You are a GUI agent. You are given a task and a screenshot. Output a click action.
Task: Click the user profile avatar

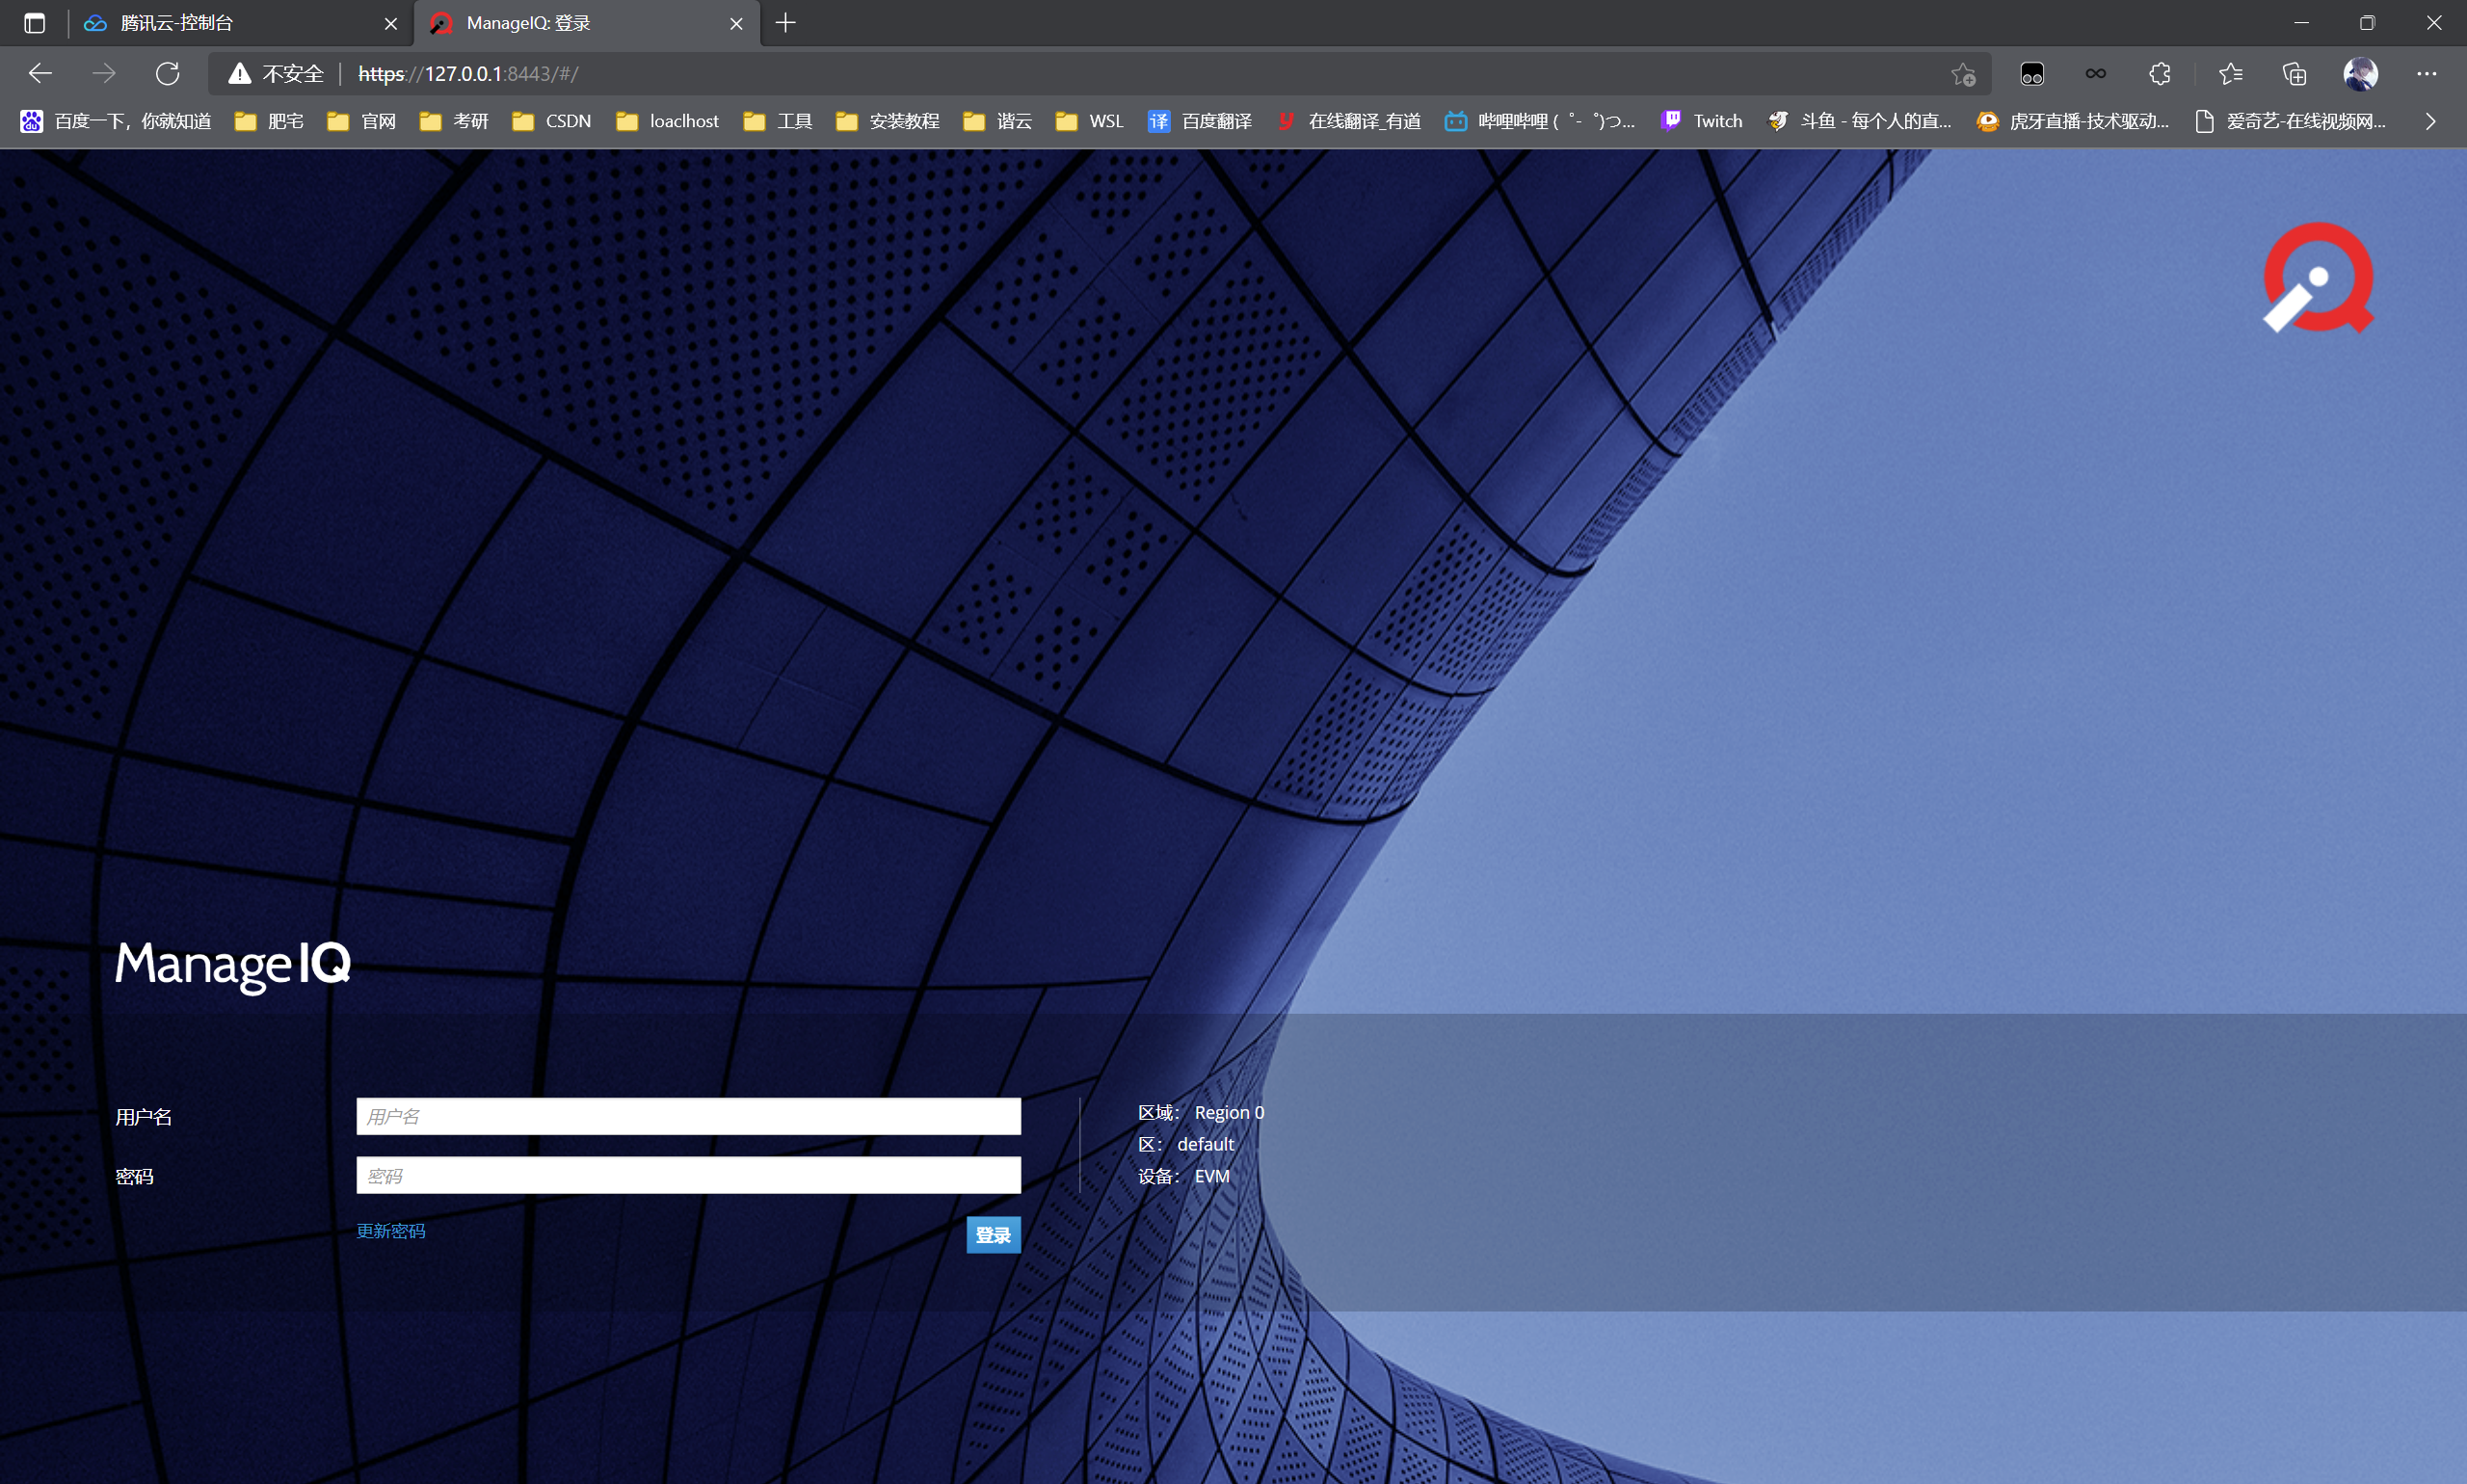(x=2360, y=74)
